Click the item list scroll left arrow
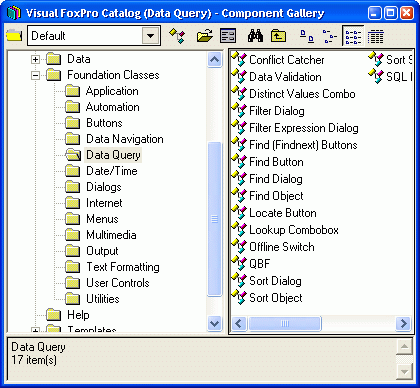 coord(239,323)
